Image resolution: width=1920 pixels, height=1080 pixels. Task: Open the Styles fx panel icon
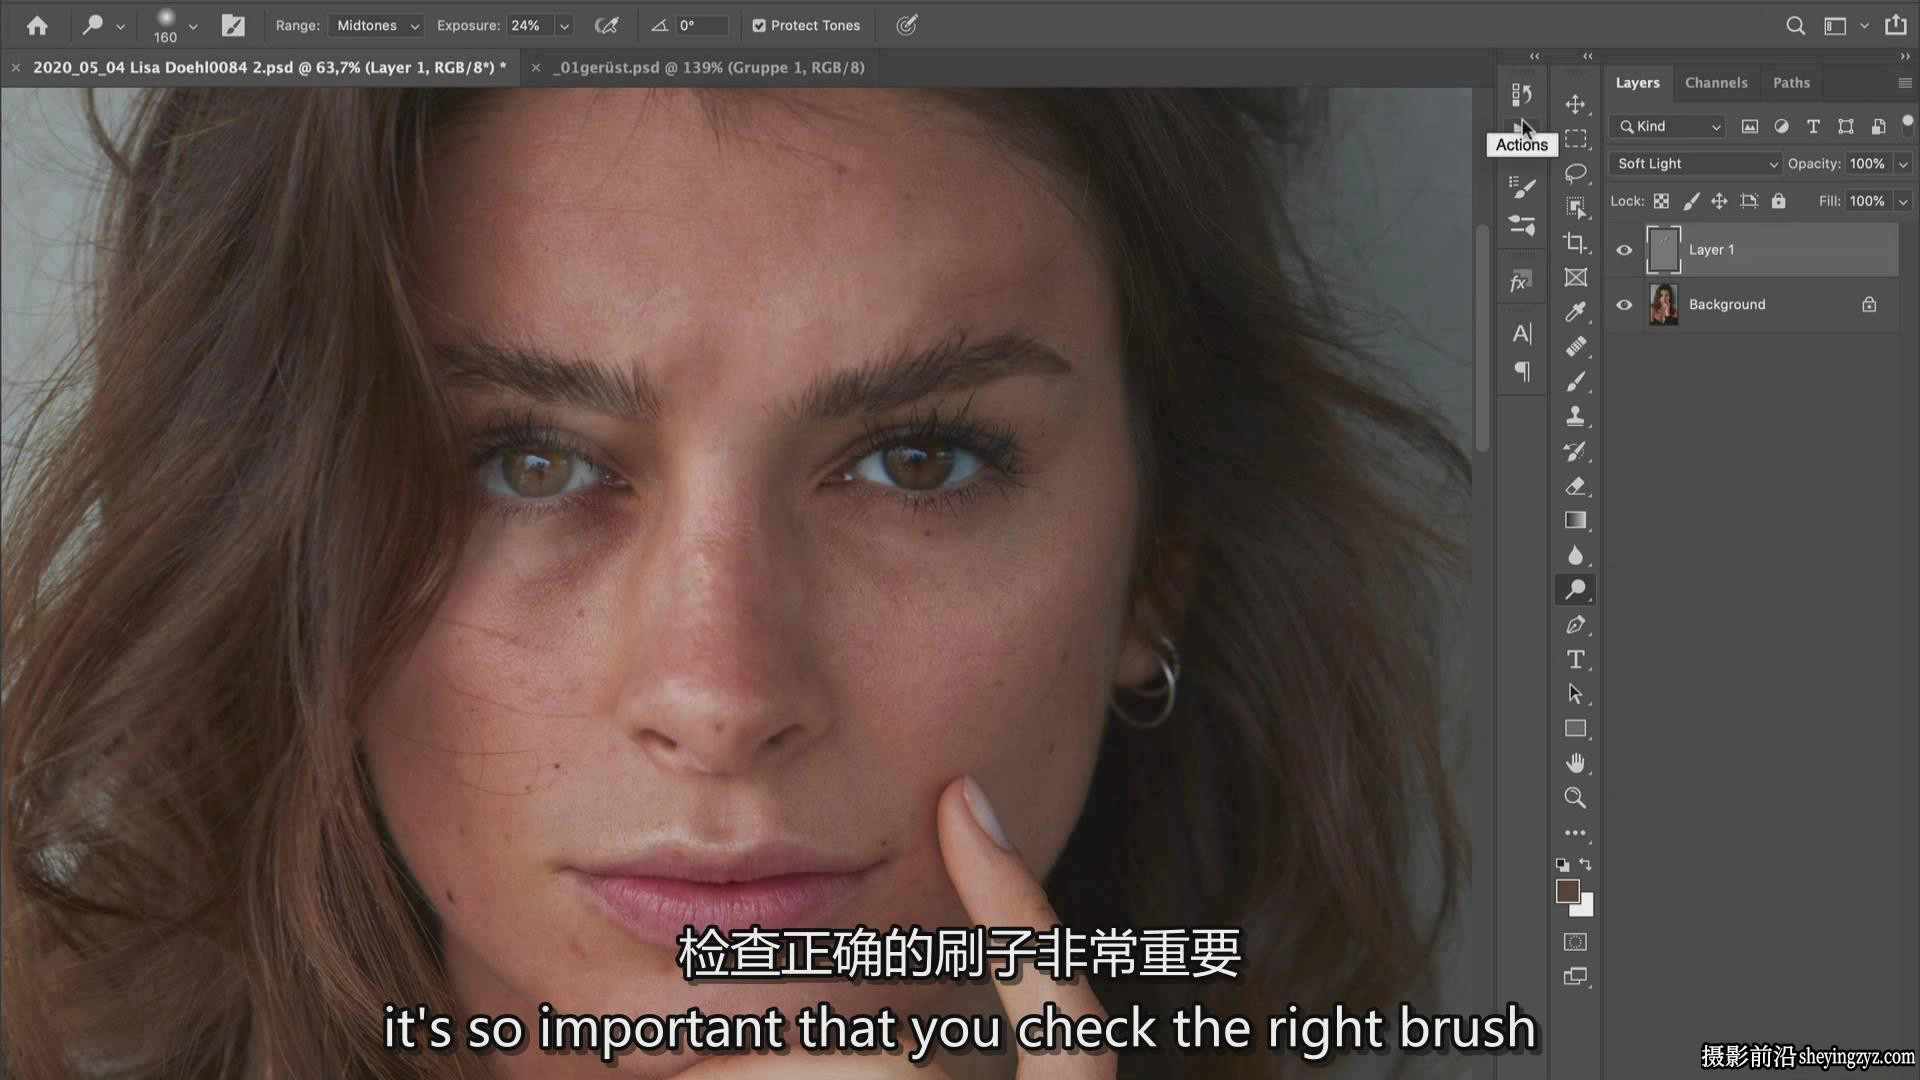[x=1521, y=282]
